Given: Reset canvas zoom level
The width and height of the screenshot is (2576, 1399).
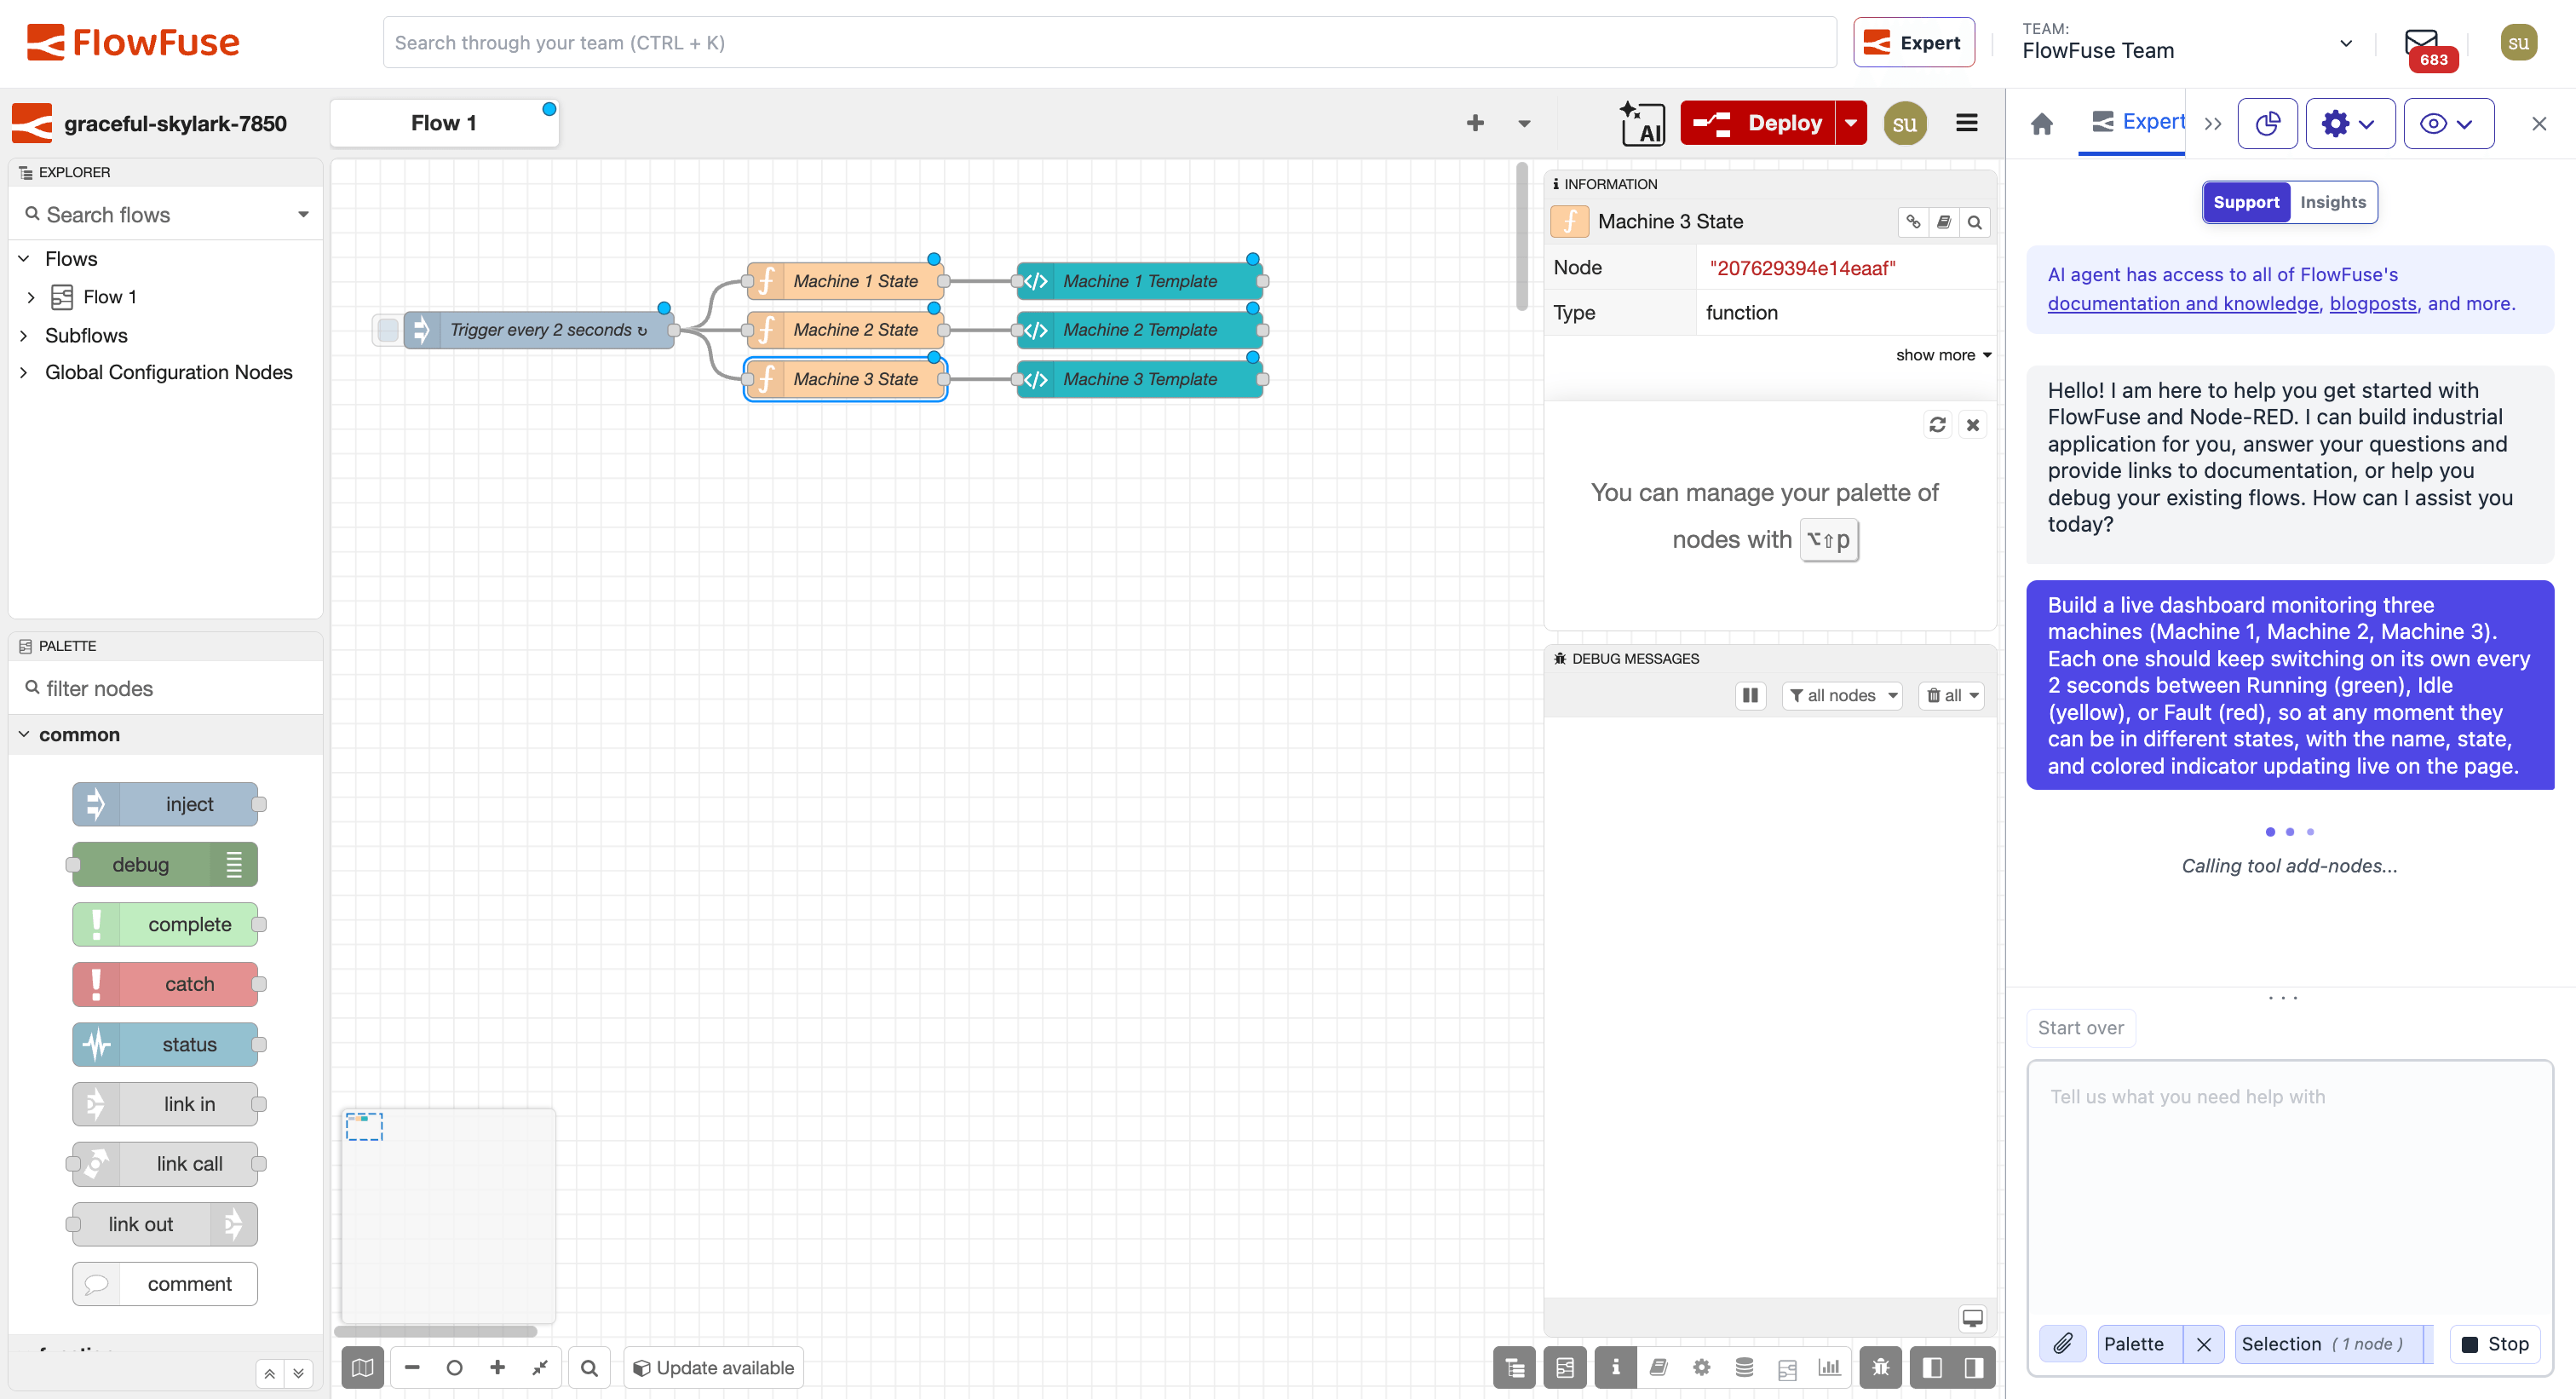Looking at the screenshot, I should (454, 1367).
